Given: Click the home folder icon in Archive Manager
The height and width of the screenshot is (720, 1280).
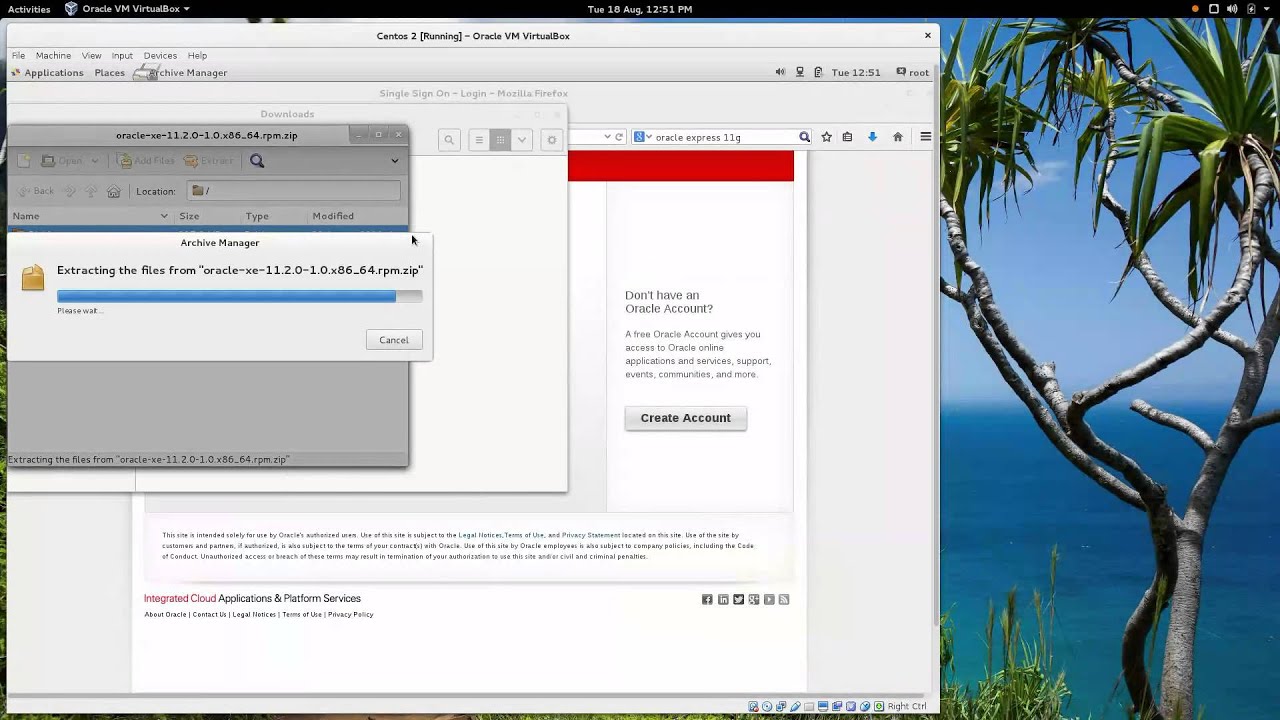Looking at the screenshot, I should tap(114, 191).
